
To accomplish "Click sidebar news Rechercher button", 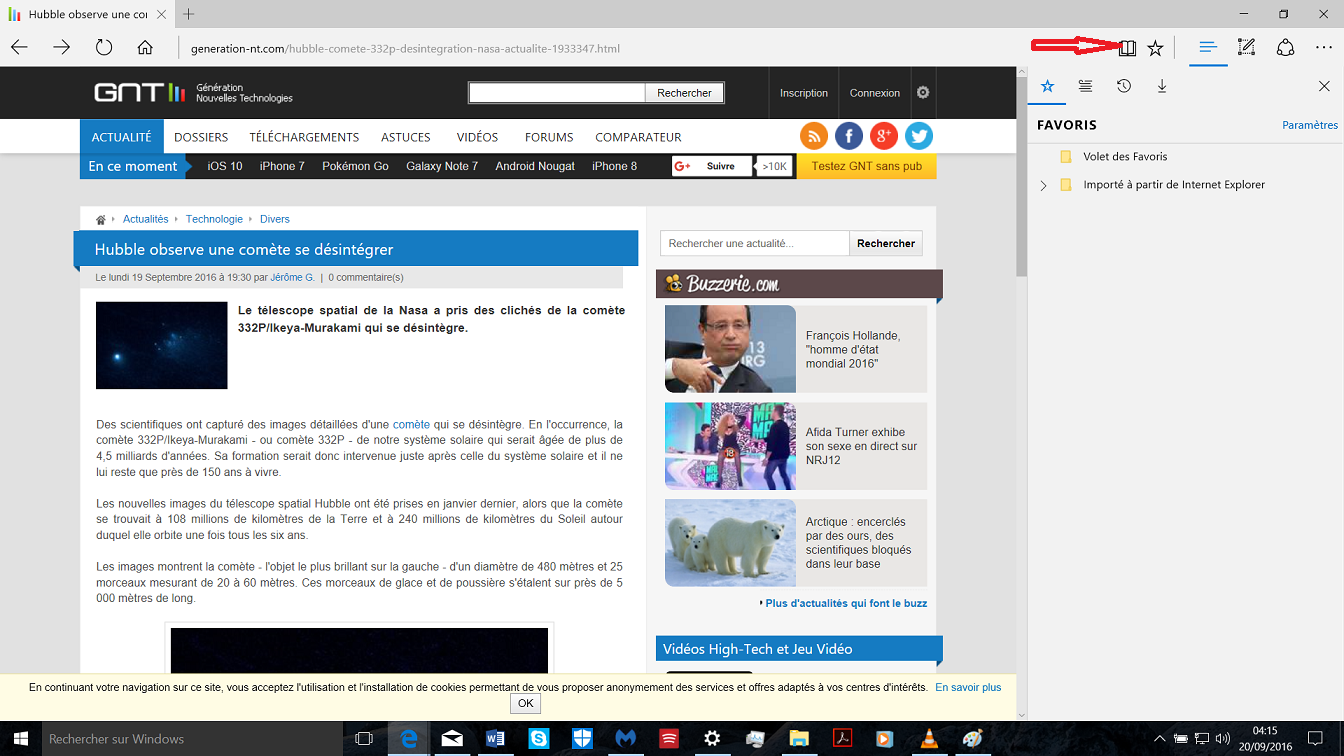I will point(886,243).
